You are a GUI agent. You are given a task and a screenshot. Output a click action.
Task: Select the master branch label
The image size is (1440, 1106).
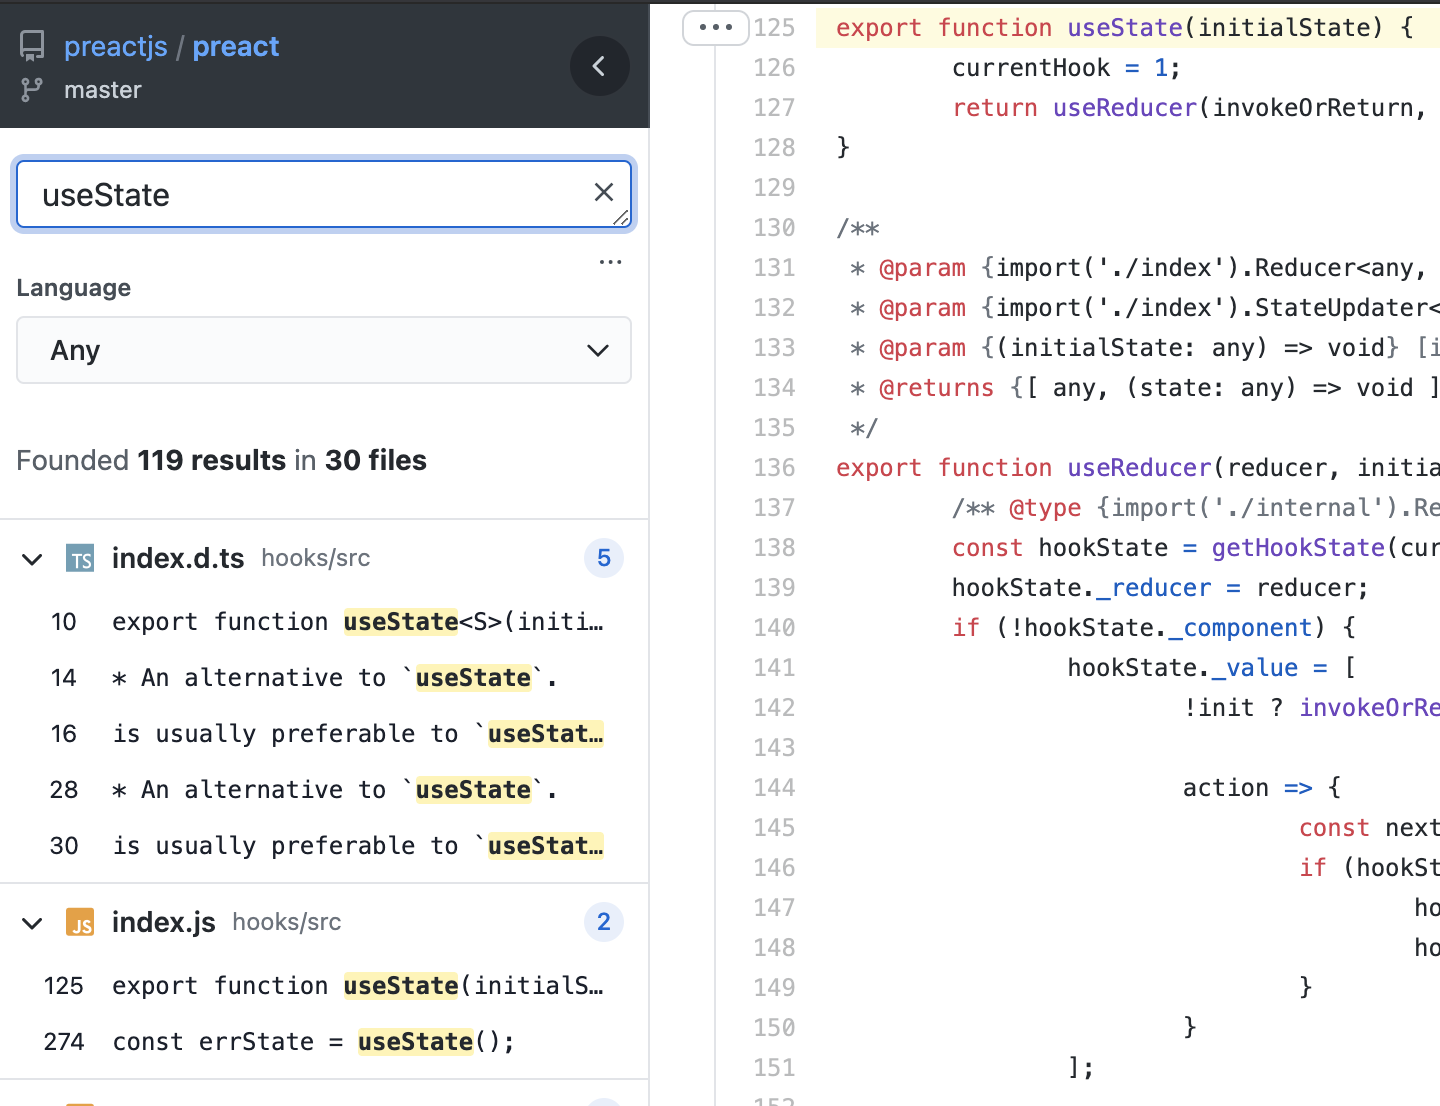pyautogui.click(x=103, y=89)
